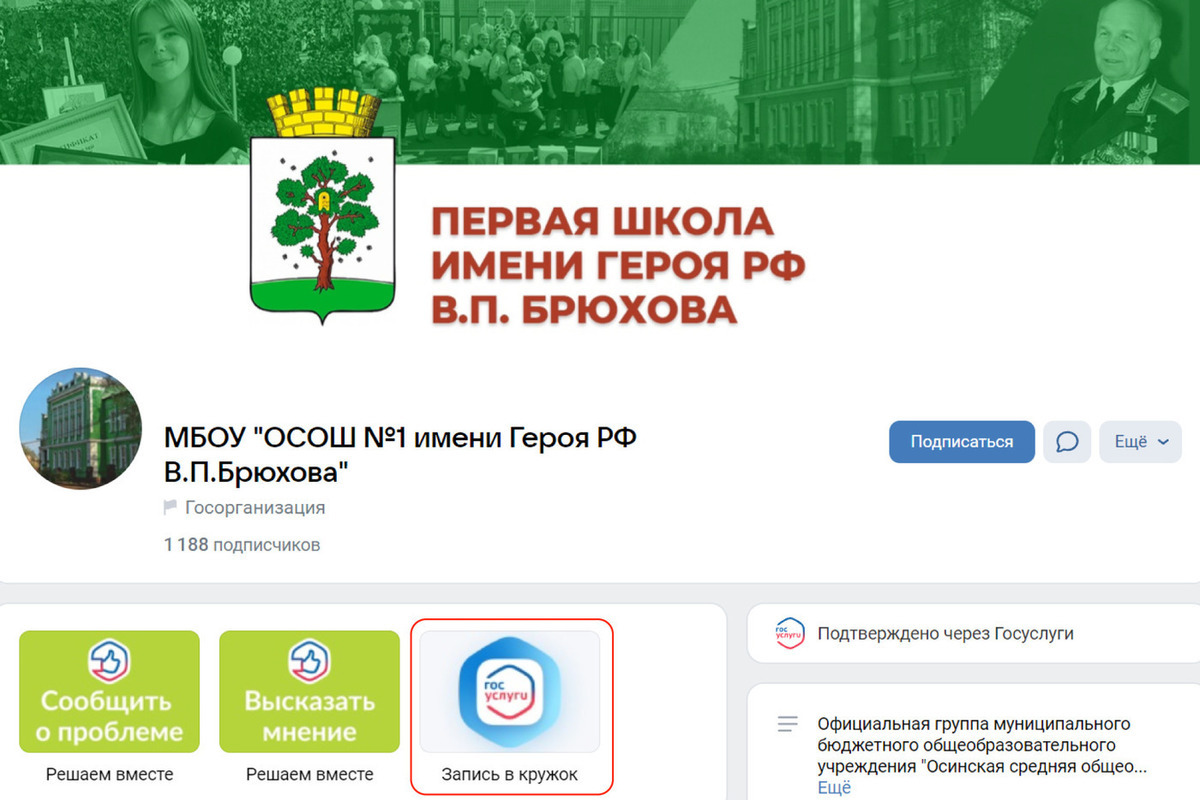This screenshot has width=1200, height=800.
Task: Click the Госорганизация category label
Action: point(255,508)
